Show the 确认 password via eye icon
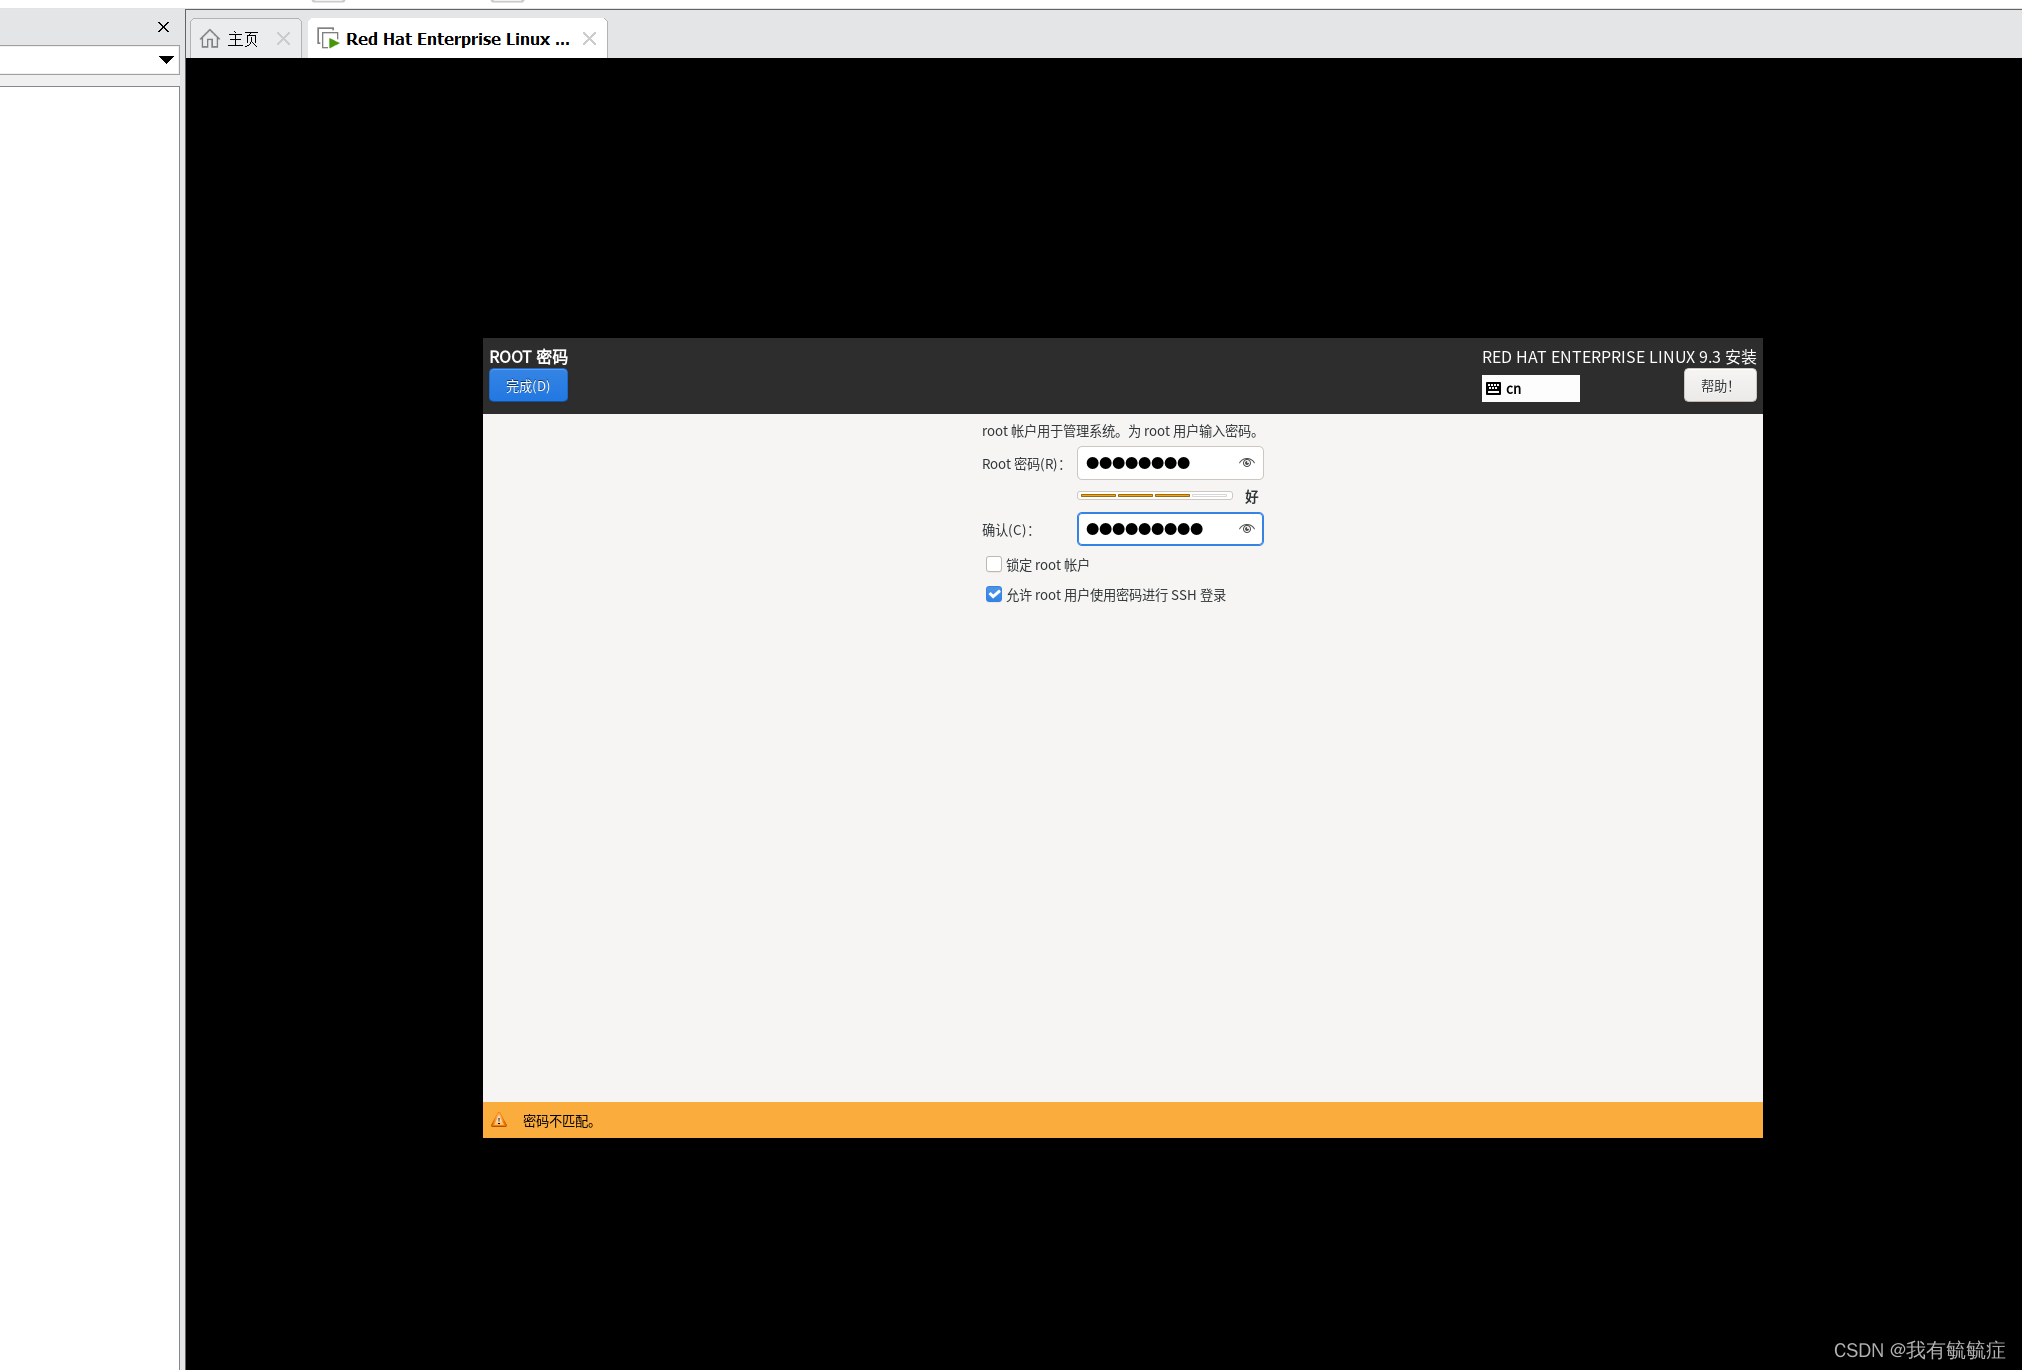 [1246, 529]
